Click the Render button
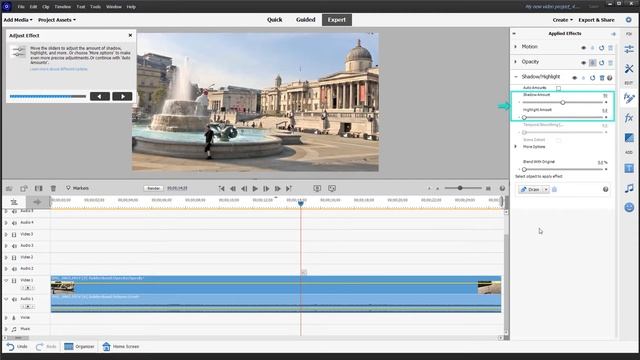This screenshot has width=640, height=360. pos(153,188)
